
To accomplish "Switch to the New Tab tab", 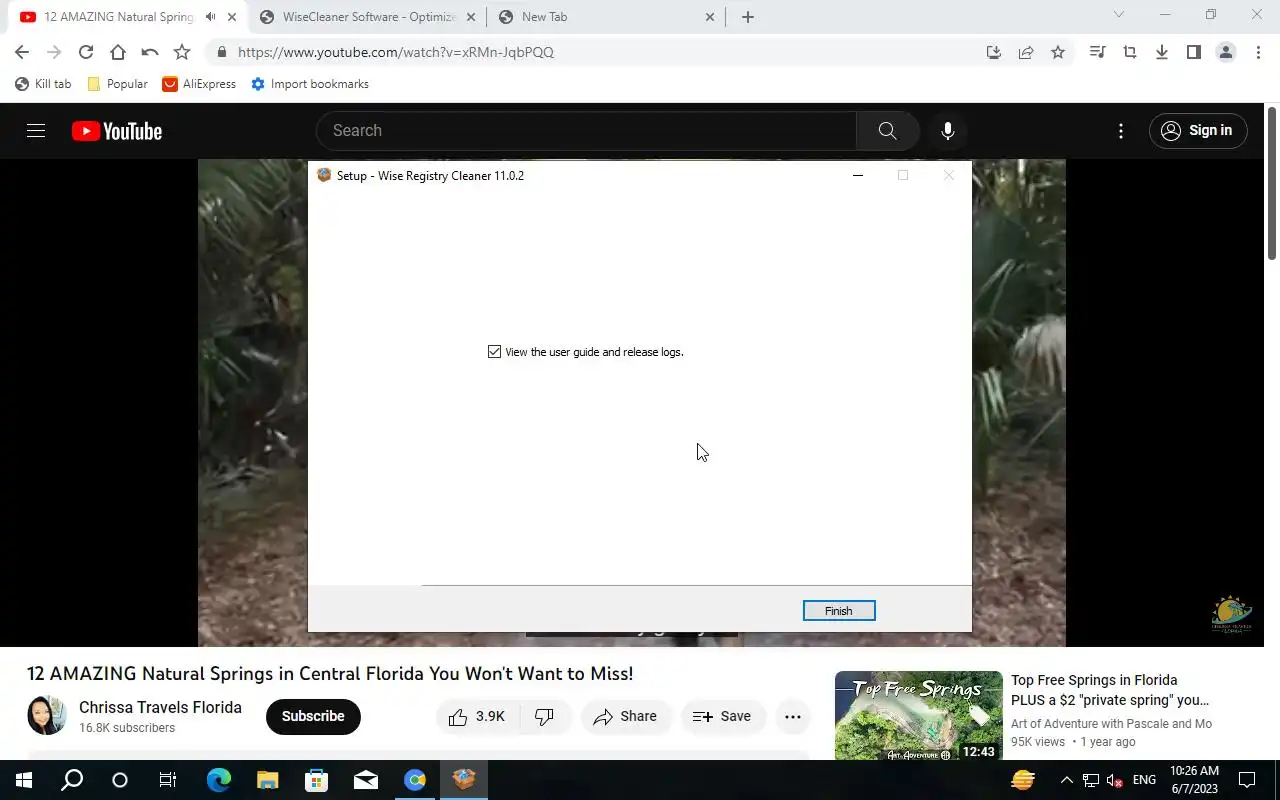I will (x=604, y=17).
